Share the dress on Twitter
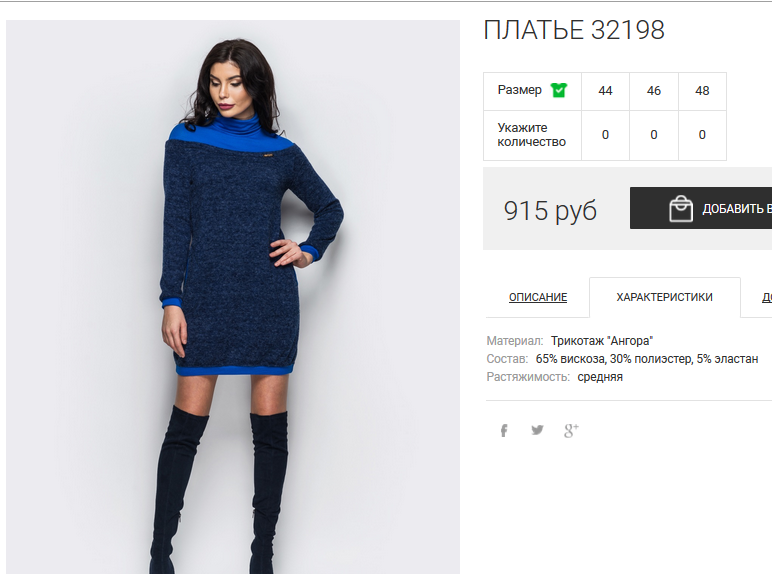This screenshot has height=574, width=772. click(537, 430)
